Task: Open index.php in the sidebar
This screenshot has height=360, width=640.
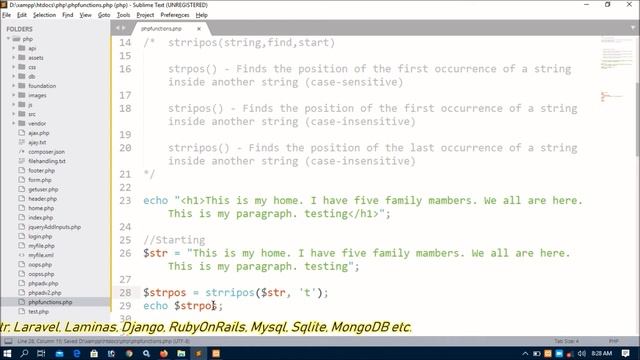Action: pyautogui.click(x=40, y=218)
